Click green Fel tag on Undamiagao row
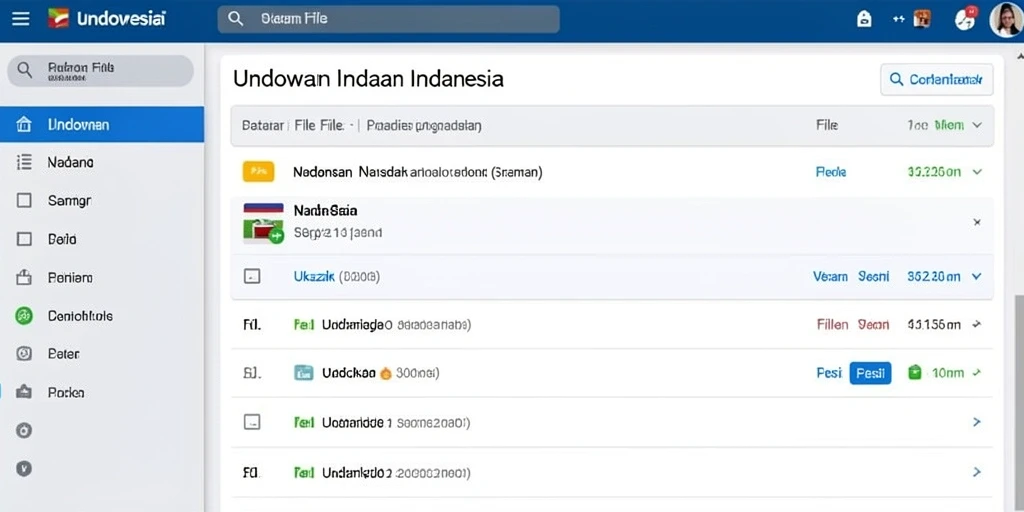This screenshot has height=512, width=1024. (x=304, y=325)
